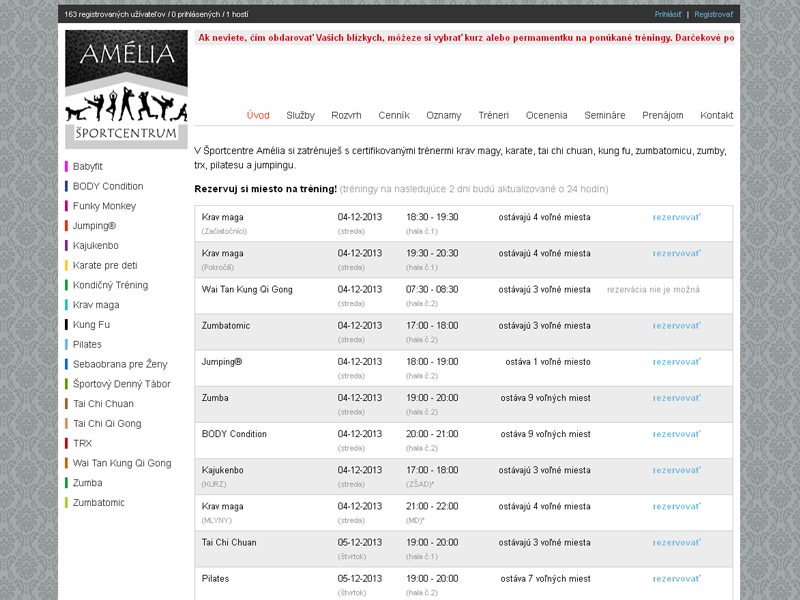Select Tai Chi Chuan in sidebar
Viewport: 800px width, 600px height.
click(104, 404)
